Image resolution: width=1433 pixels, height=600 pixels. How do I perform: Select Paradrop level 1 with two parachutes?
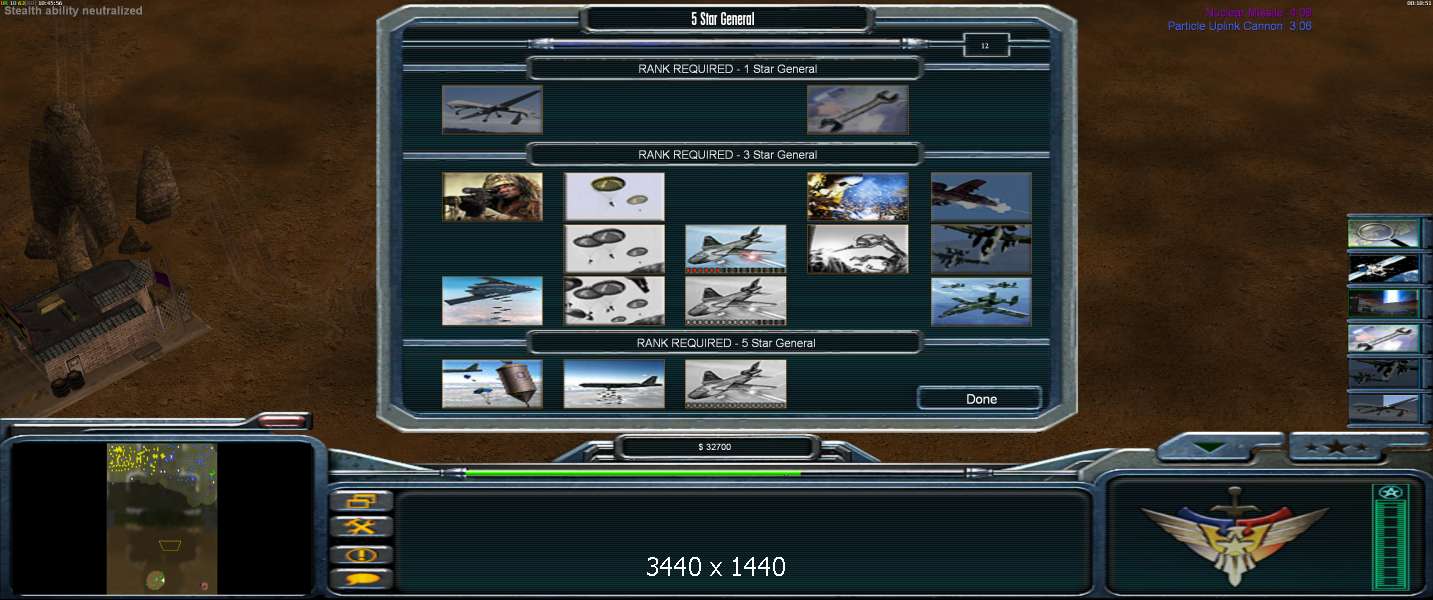click(x=614, y=197)
